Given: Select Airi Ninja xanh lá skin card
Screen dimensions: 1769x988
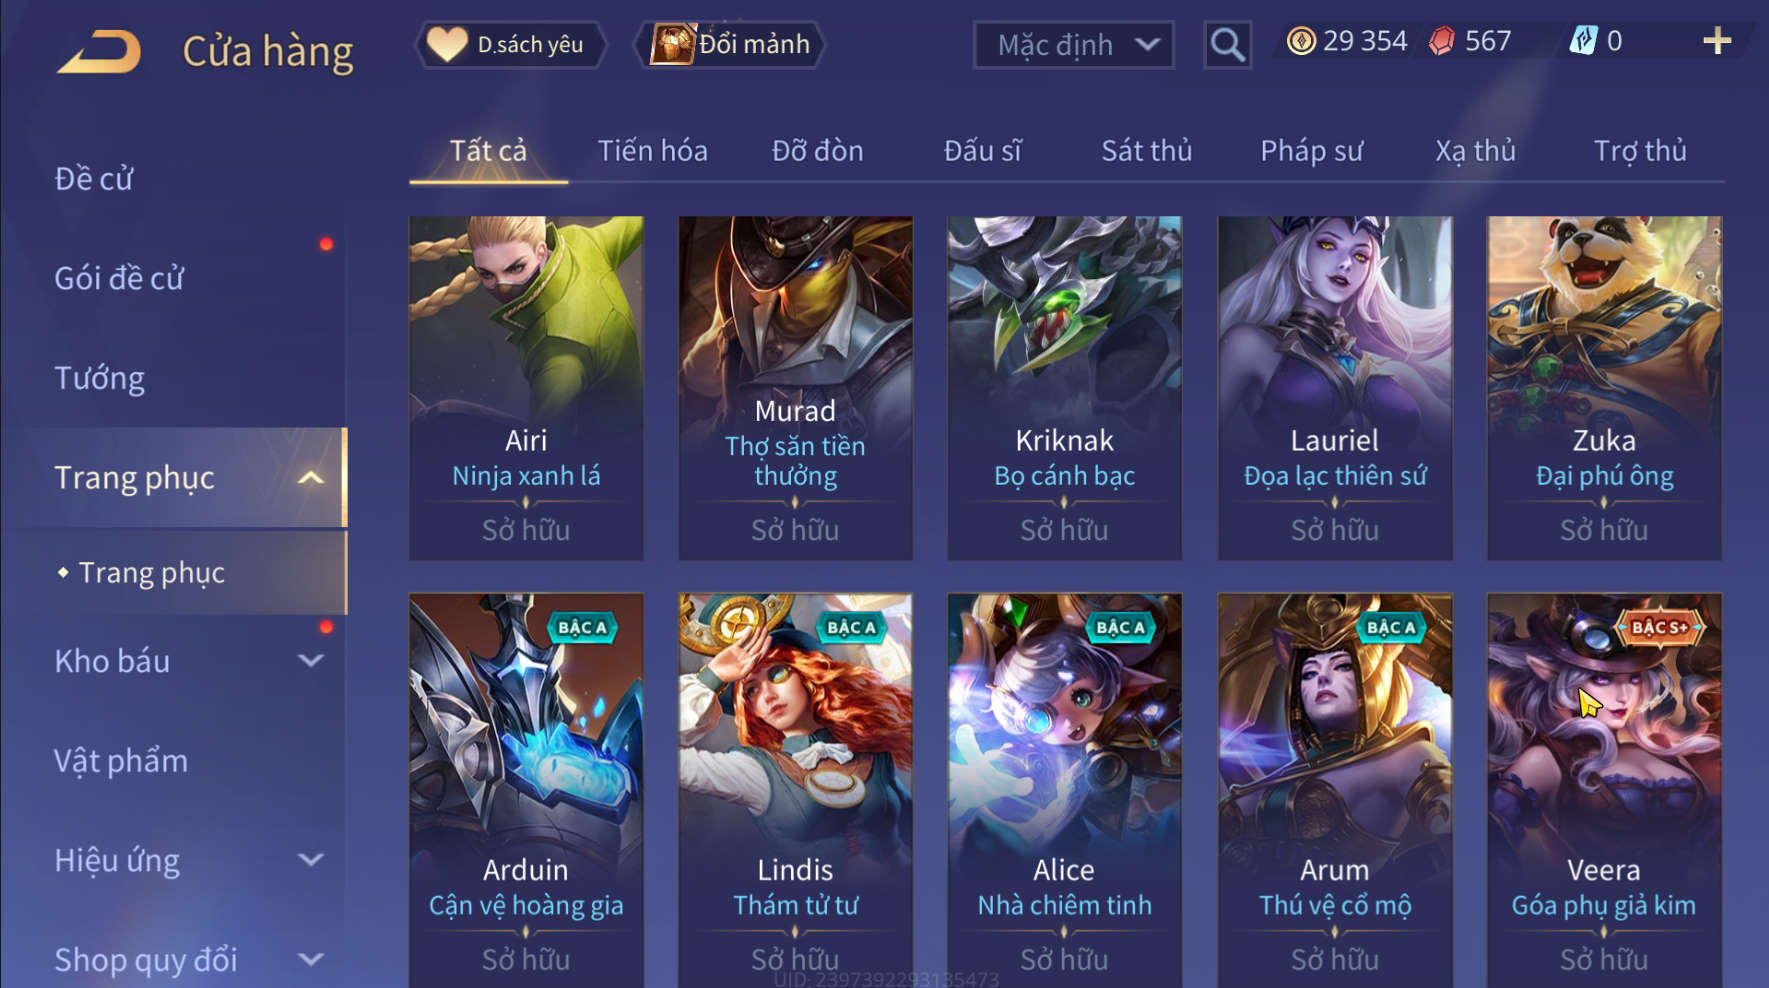Looking at the screenshot, I should pyautogui.click(x=526, y=388).
